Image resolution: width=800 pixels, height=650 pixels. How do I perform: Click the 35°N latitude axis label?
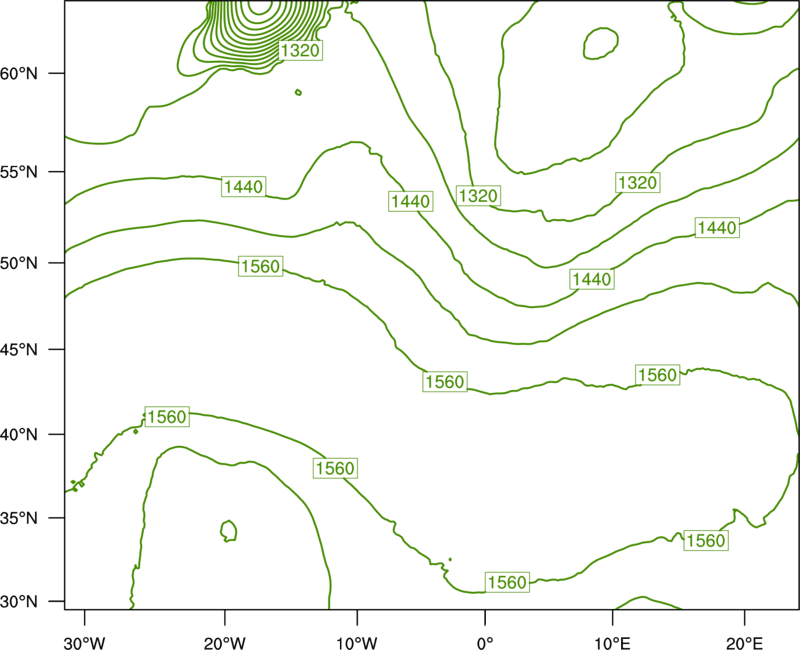(x=19, y=518)
